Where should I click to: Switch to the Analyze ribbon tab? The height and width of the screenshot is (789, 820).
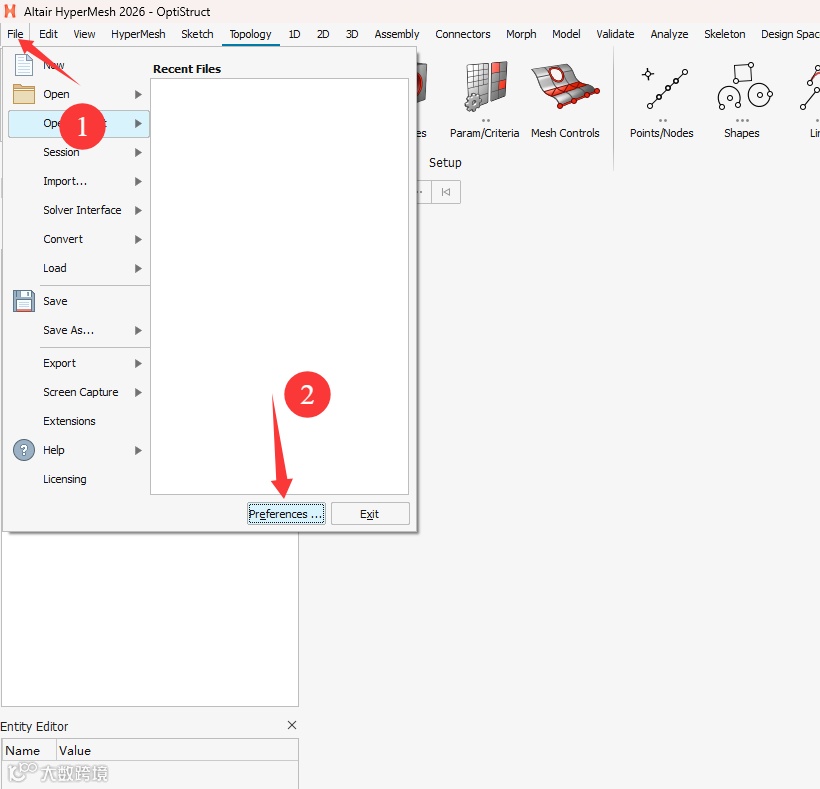pos(669,34)
